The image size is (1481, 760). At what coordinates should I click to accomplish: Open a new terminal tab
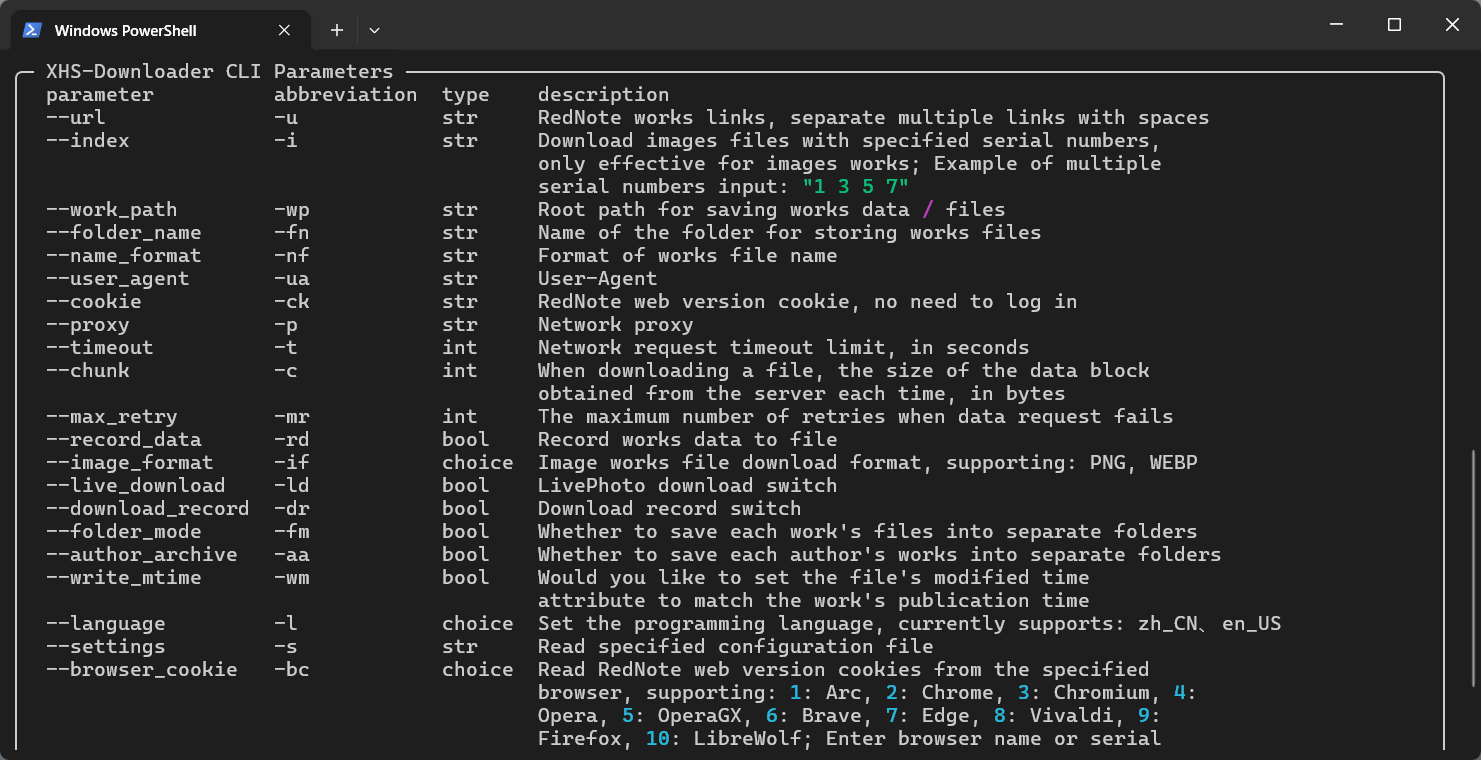pos(337,30)
